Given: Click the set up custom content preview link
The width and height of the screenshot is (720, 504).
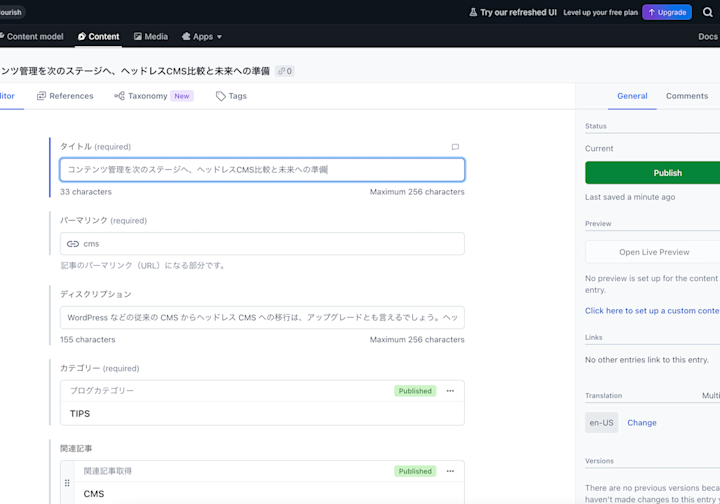Looking at the screenshot, I should click(652, 311).
